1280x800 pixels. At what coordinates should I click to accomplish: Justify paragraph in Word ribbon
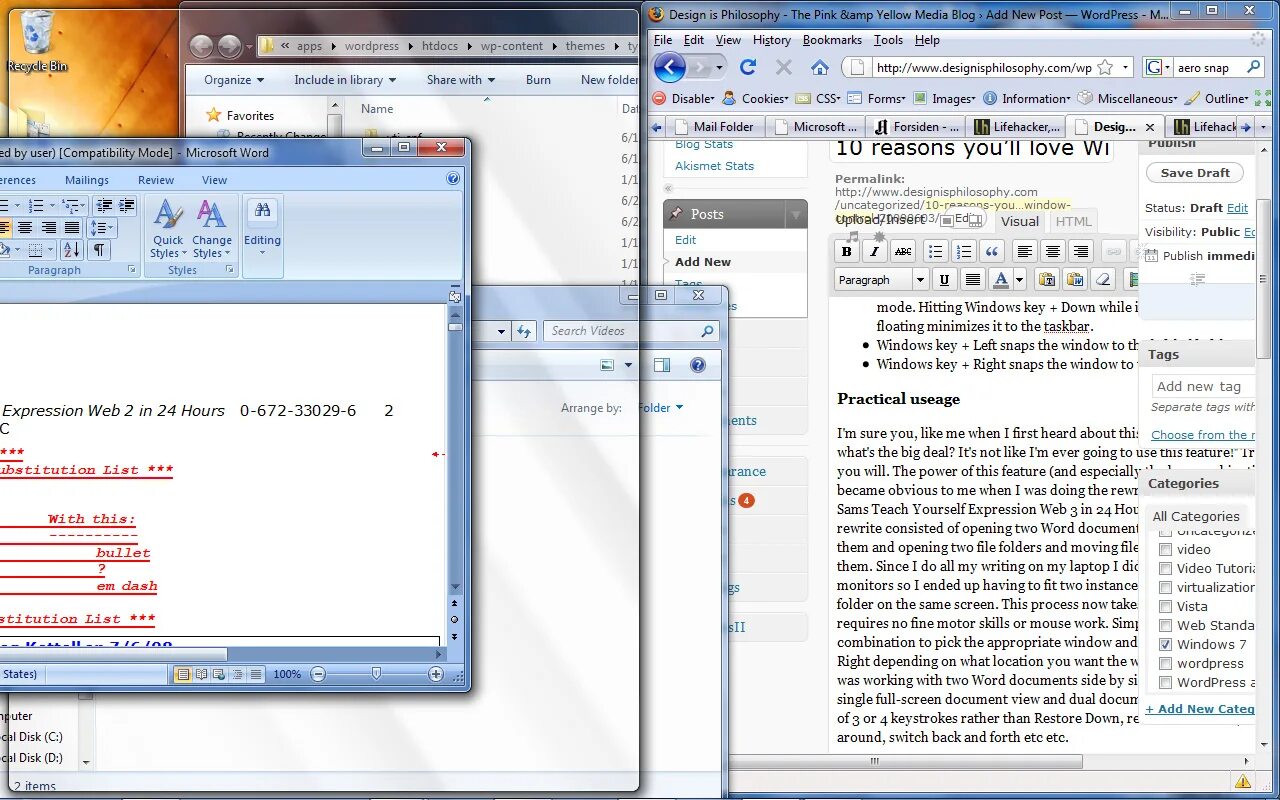coord(72,228)
